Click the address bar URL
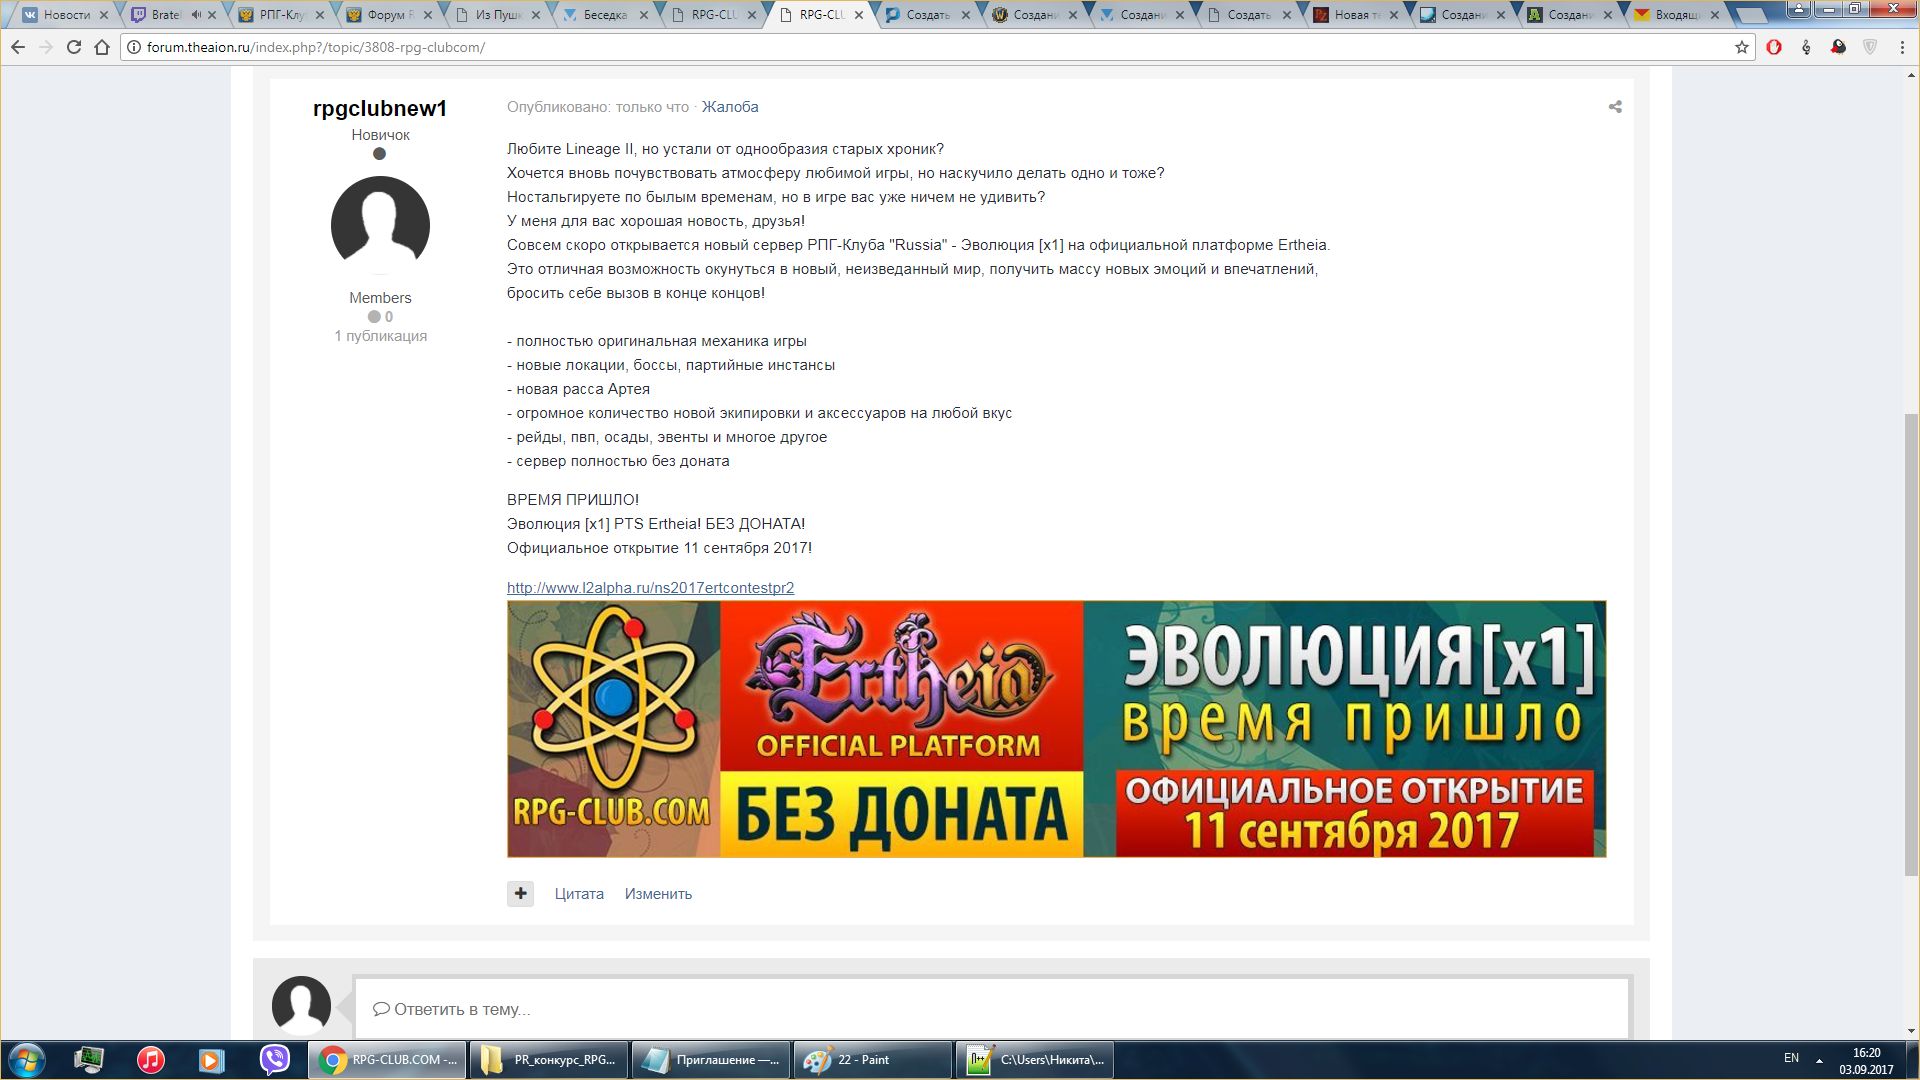 (x=316, y=47)
